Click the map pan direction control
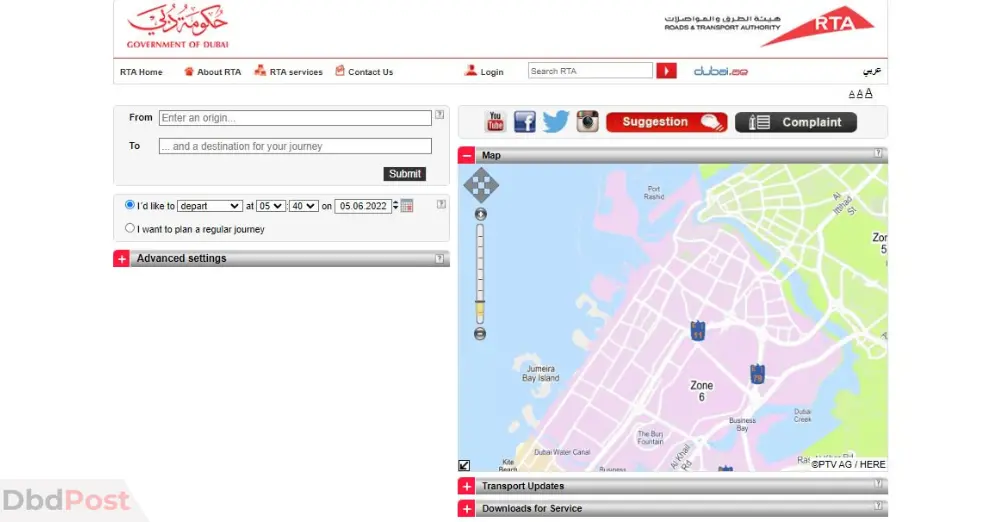 coord(481,185)
